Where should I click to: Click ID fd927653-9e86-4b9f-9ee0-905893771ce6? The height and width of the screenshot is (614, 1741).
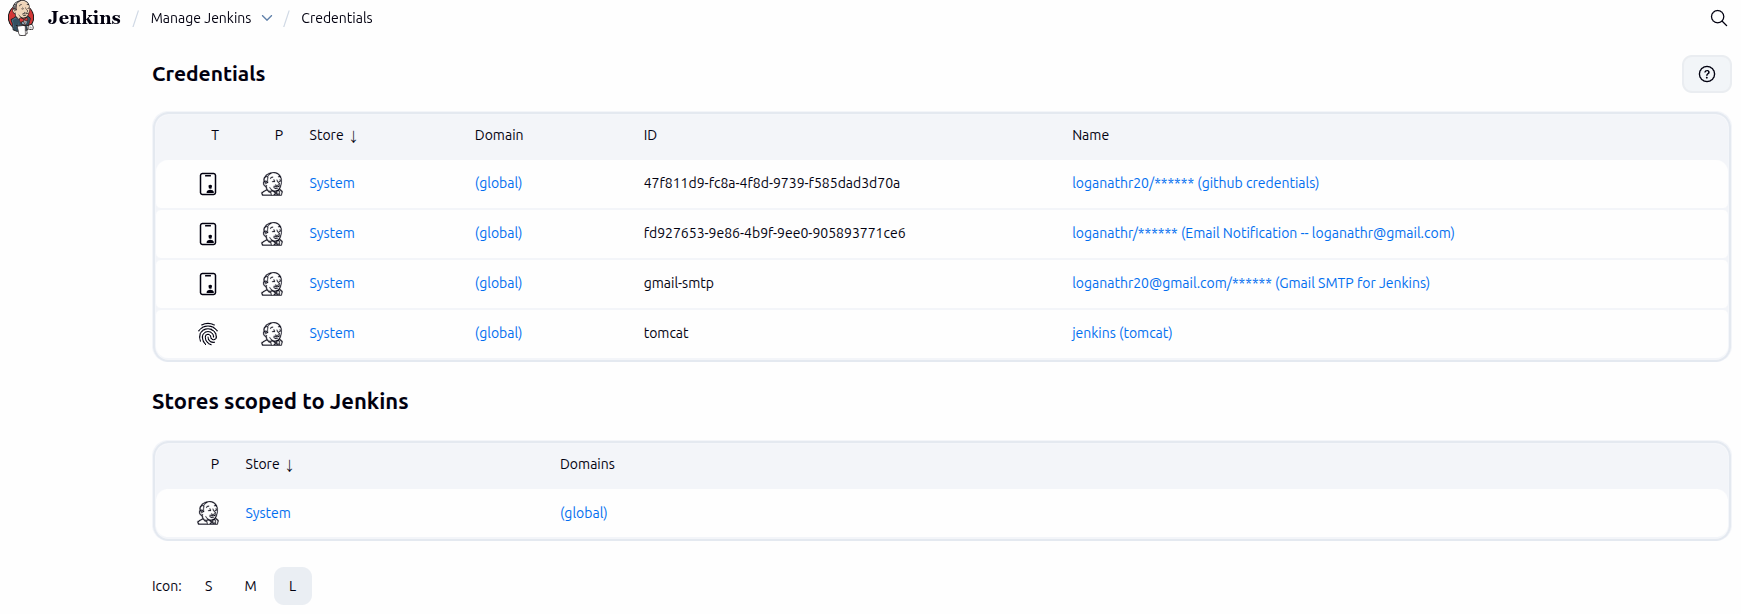tap(774, 233)
